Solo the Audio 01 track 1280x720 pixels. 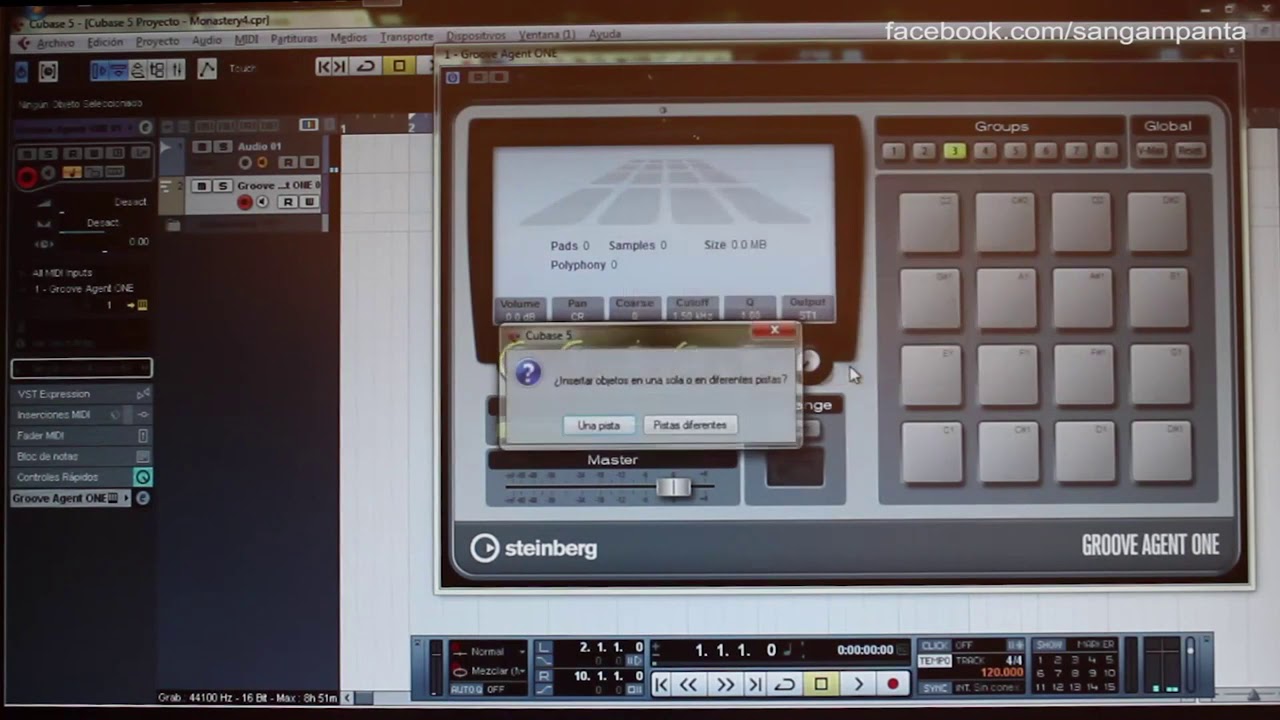pyautogui.click(x=222, y=147)
